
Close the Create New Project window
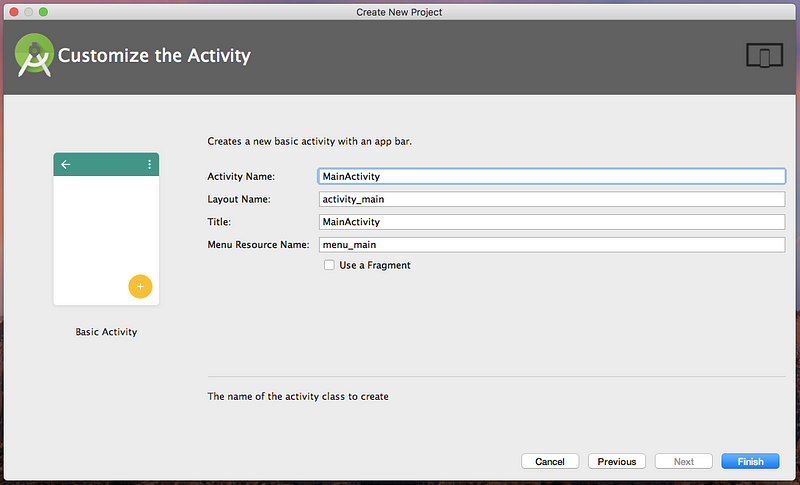(14, 12)
